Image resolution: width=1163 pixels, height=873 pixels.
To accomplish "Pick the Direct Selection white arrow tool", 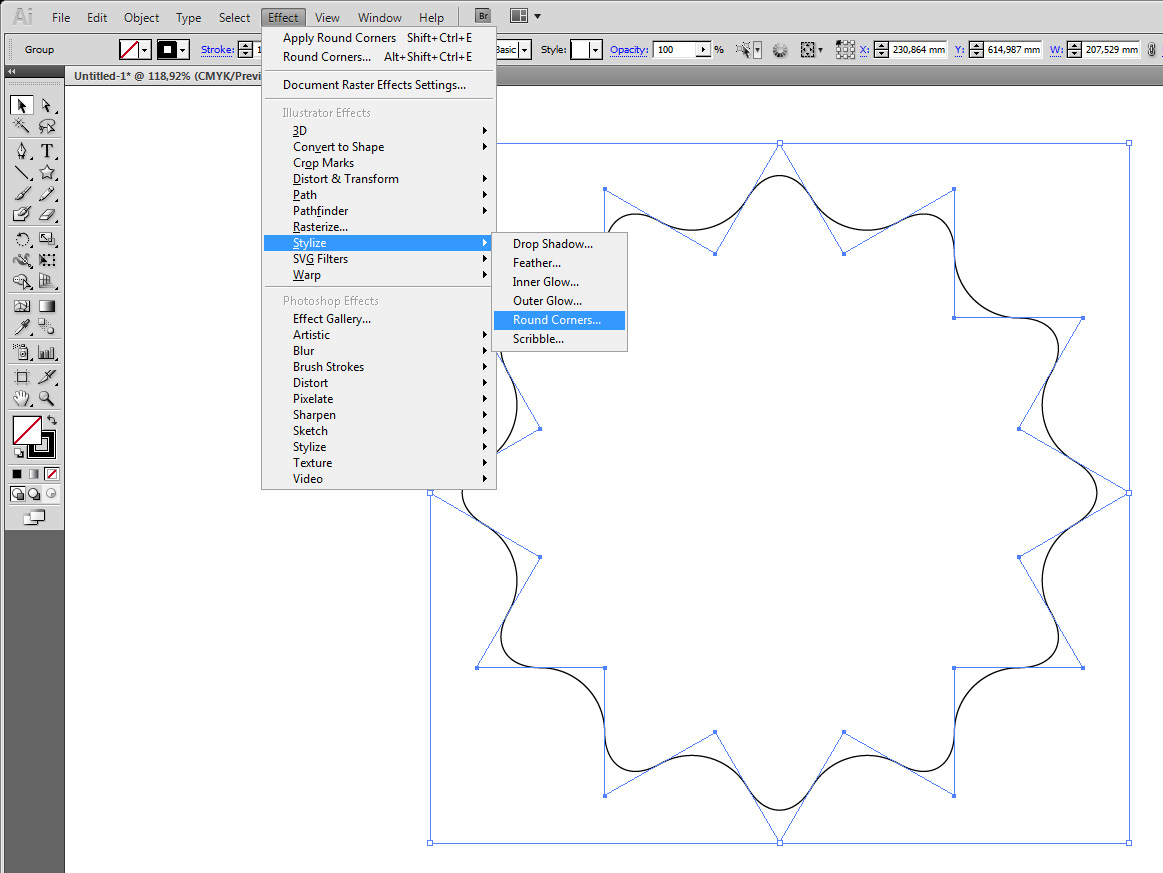I will coord(46,106).
